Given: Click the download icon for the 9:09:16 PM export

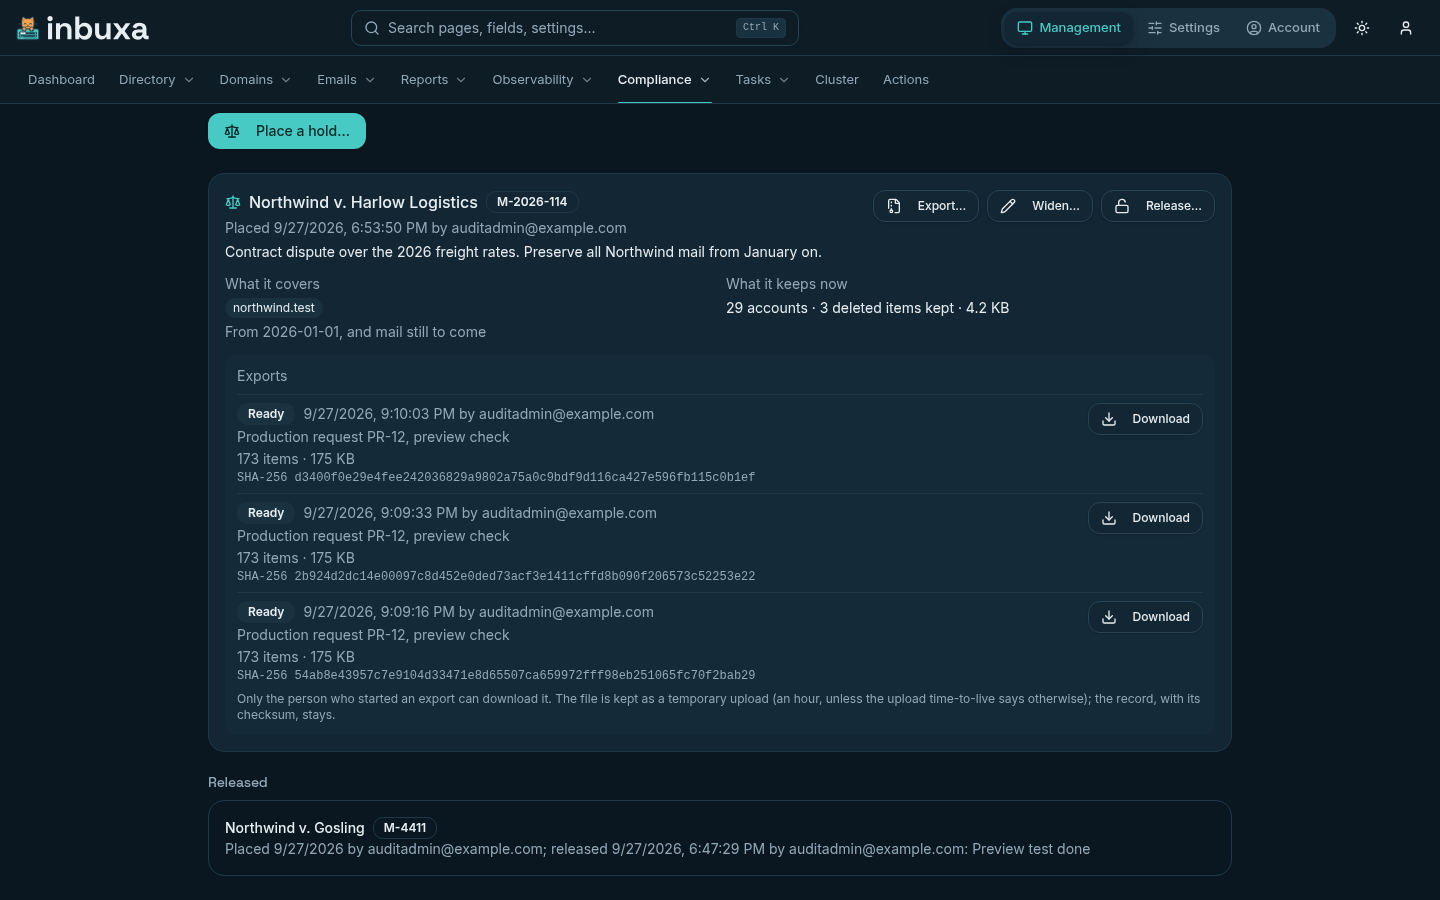Looking at the screenshot, I should click(1109, 617).
